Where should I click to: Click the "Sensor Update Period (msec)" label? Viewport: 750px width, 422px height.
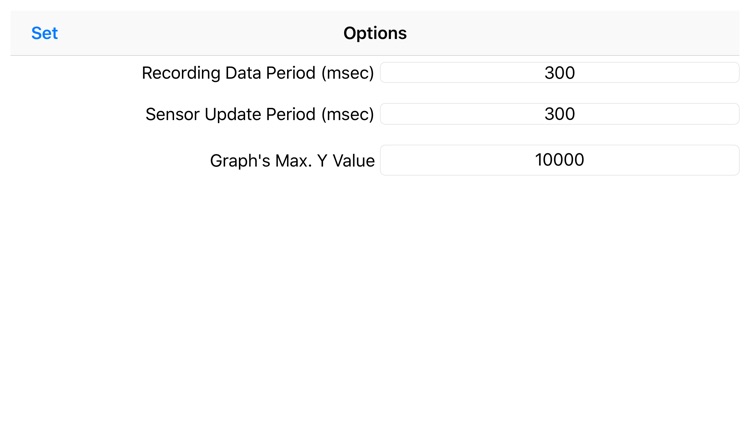tap(260, 114)
